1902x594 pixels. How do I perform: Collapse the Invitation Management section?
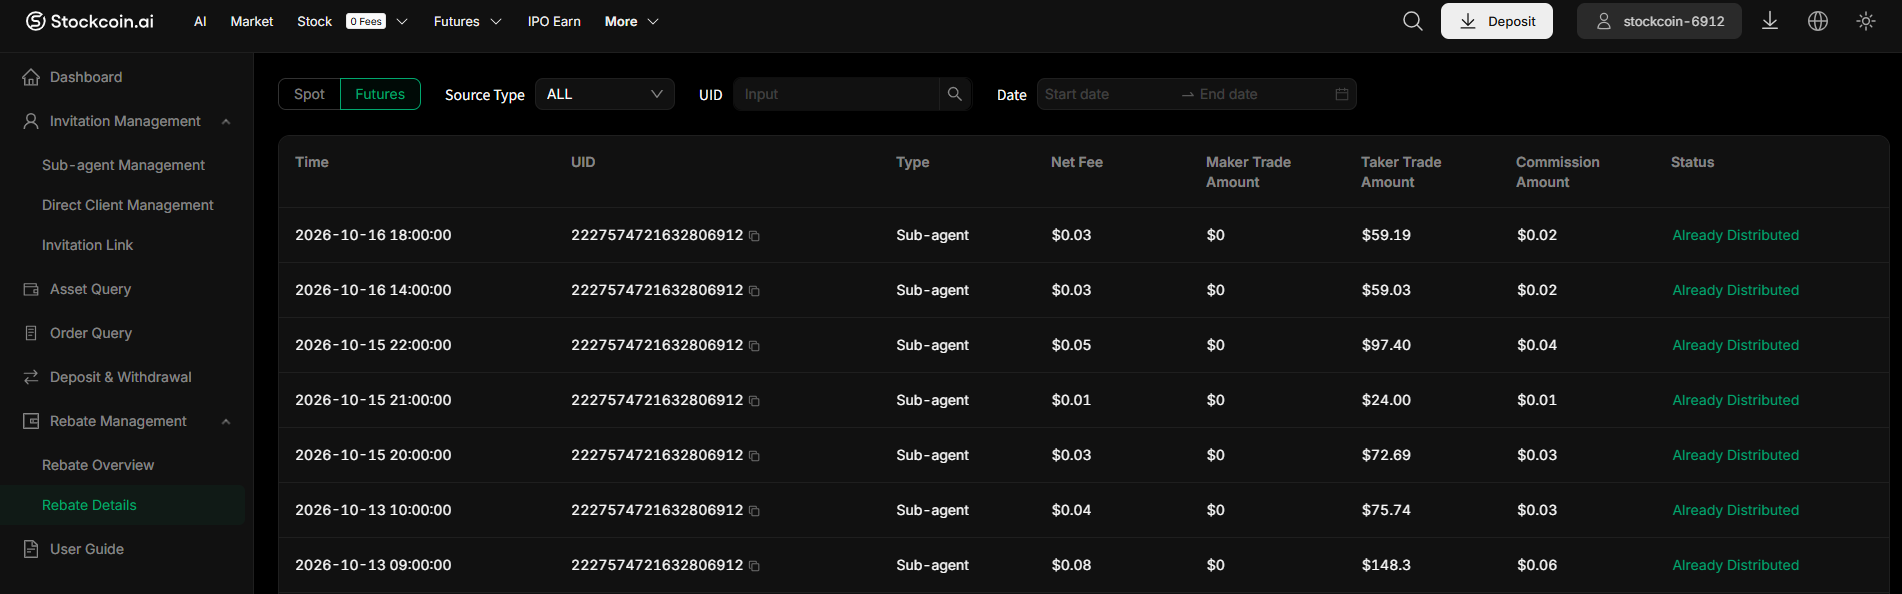226,121
